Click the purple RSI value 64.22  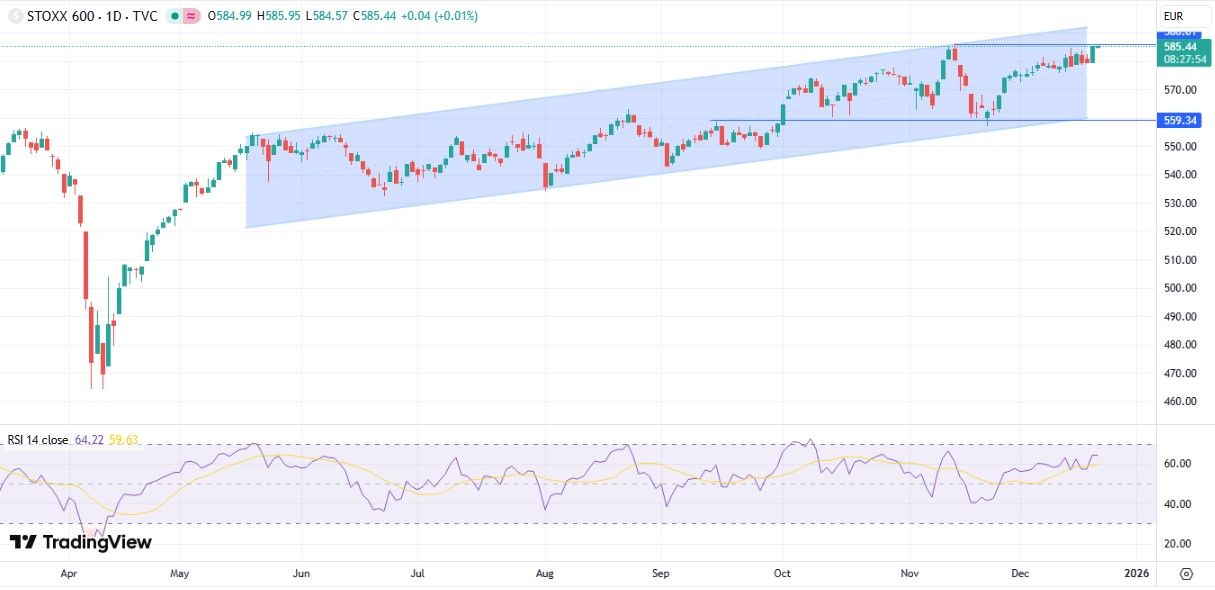[x=89, y=439]
